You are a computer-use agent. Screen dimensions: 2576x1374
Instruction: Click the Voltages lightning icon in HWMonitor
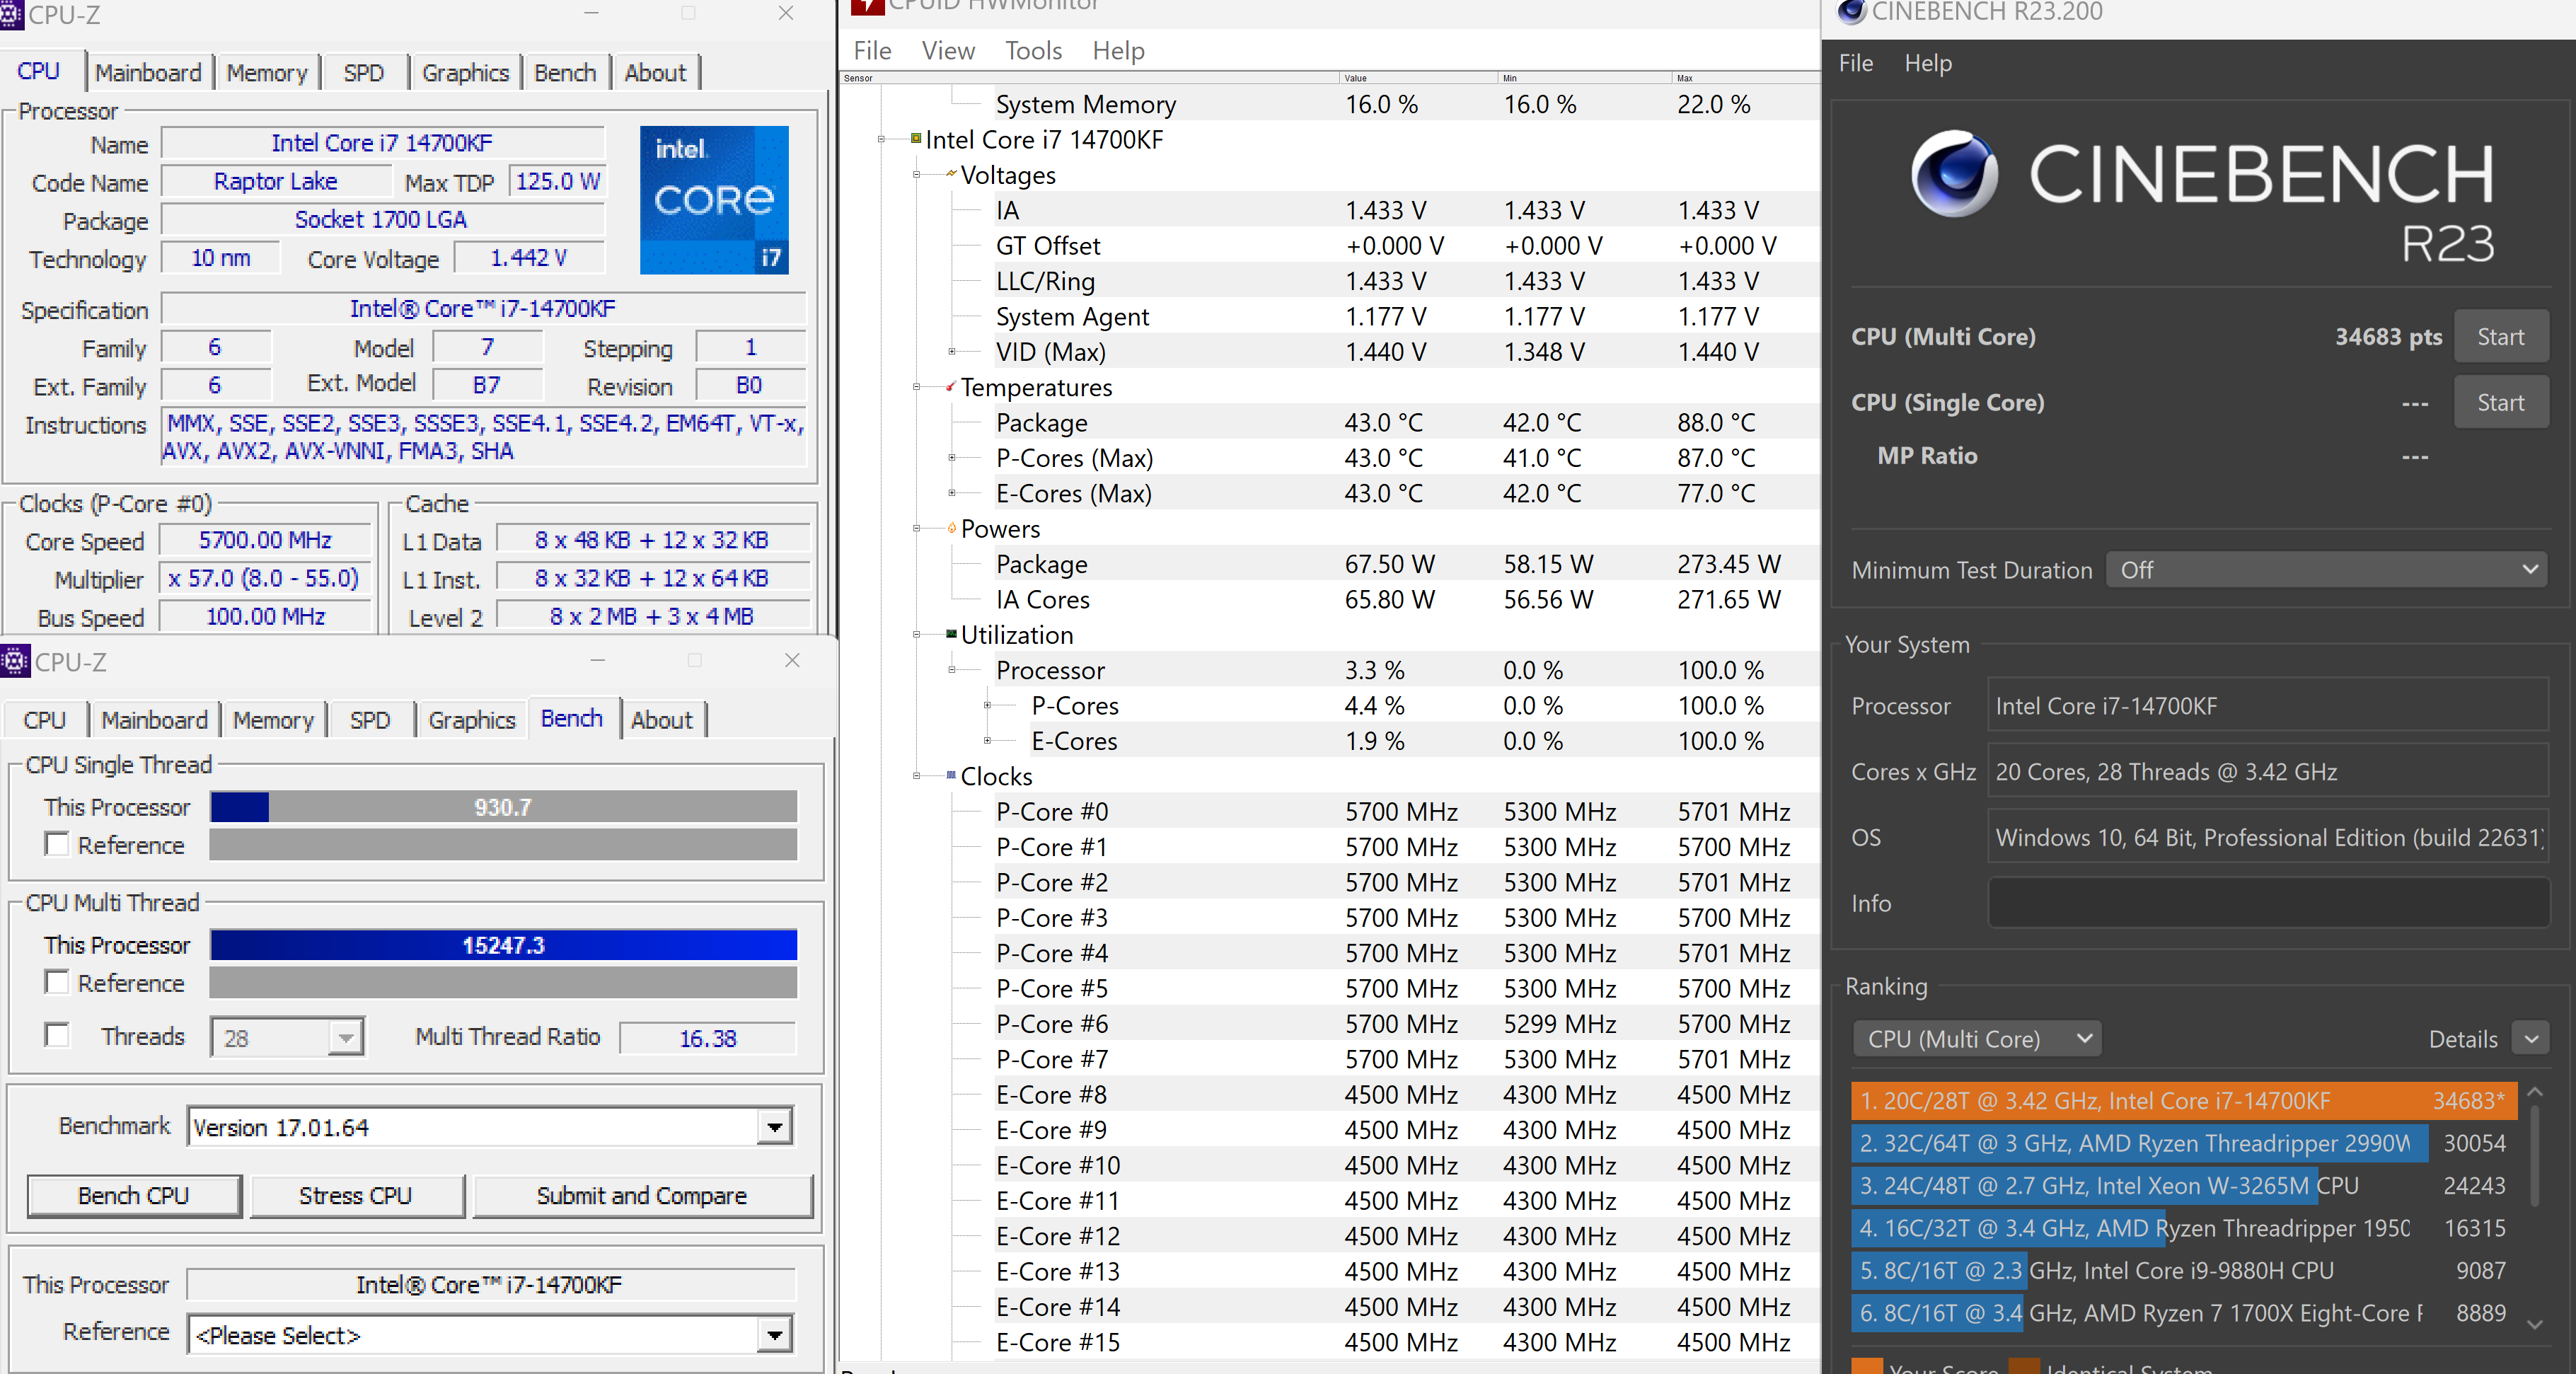[951, 174]
